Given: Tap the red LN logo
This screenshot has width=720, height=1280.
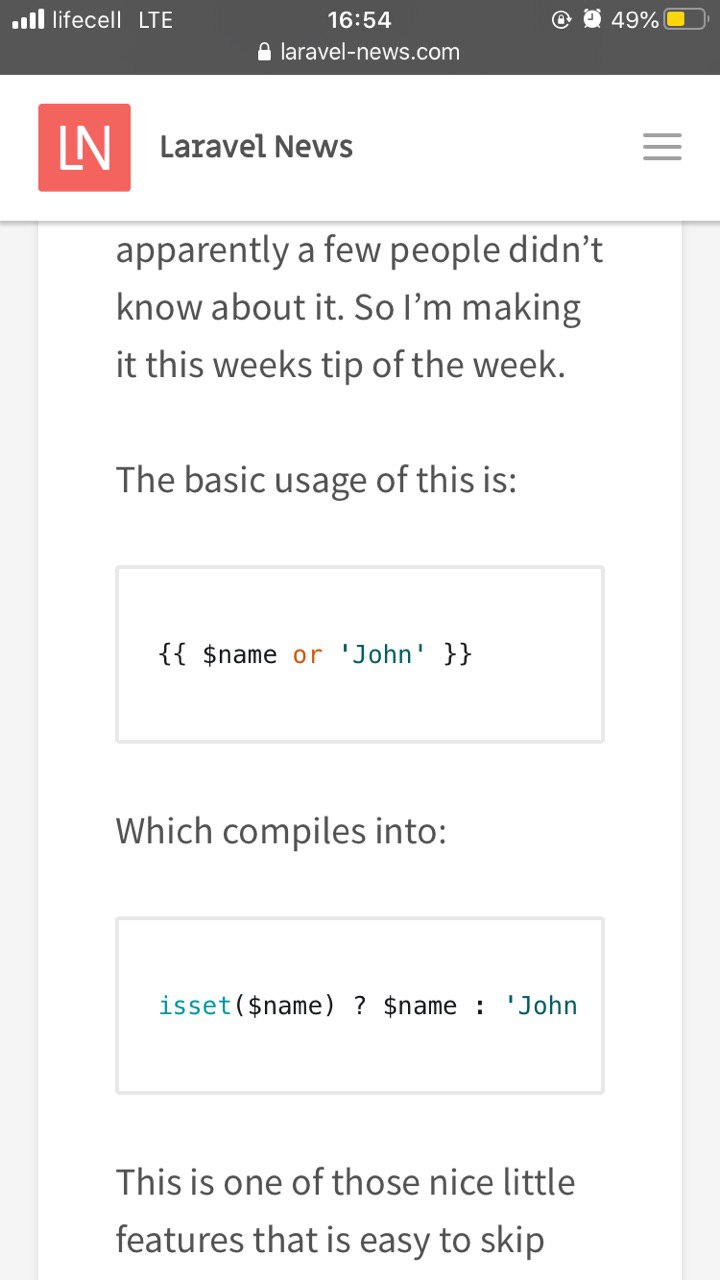Looking at the screenshot, I should (x=84, y=147).
